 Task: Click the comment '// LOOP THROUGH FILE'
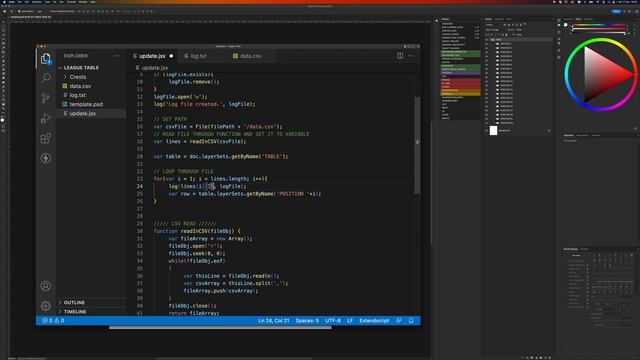183,171
